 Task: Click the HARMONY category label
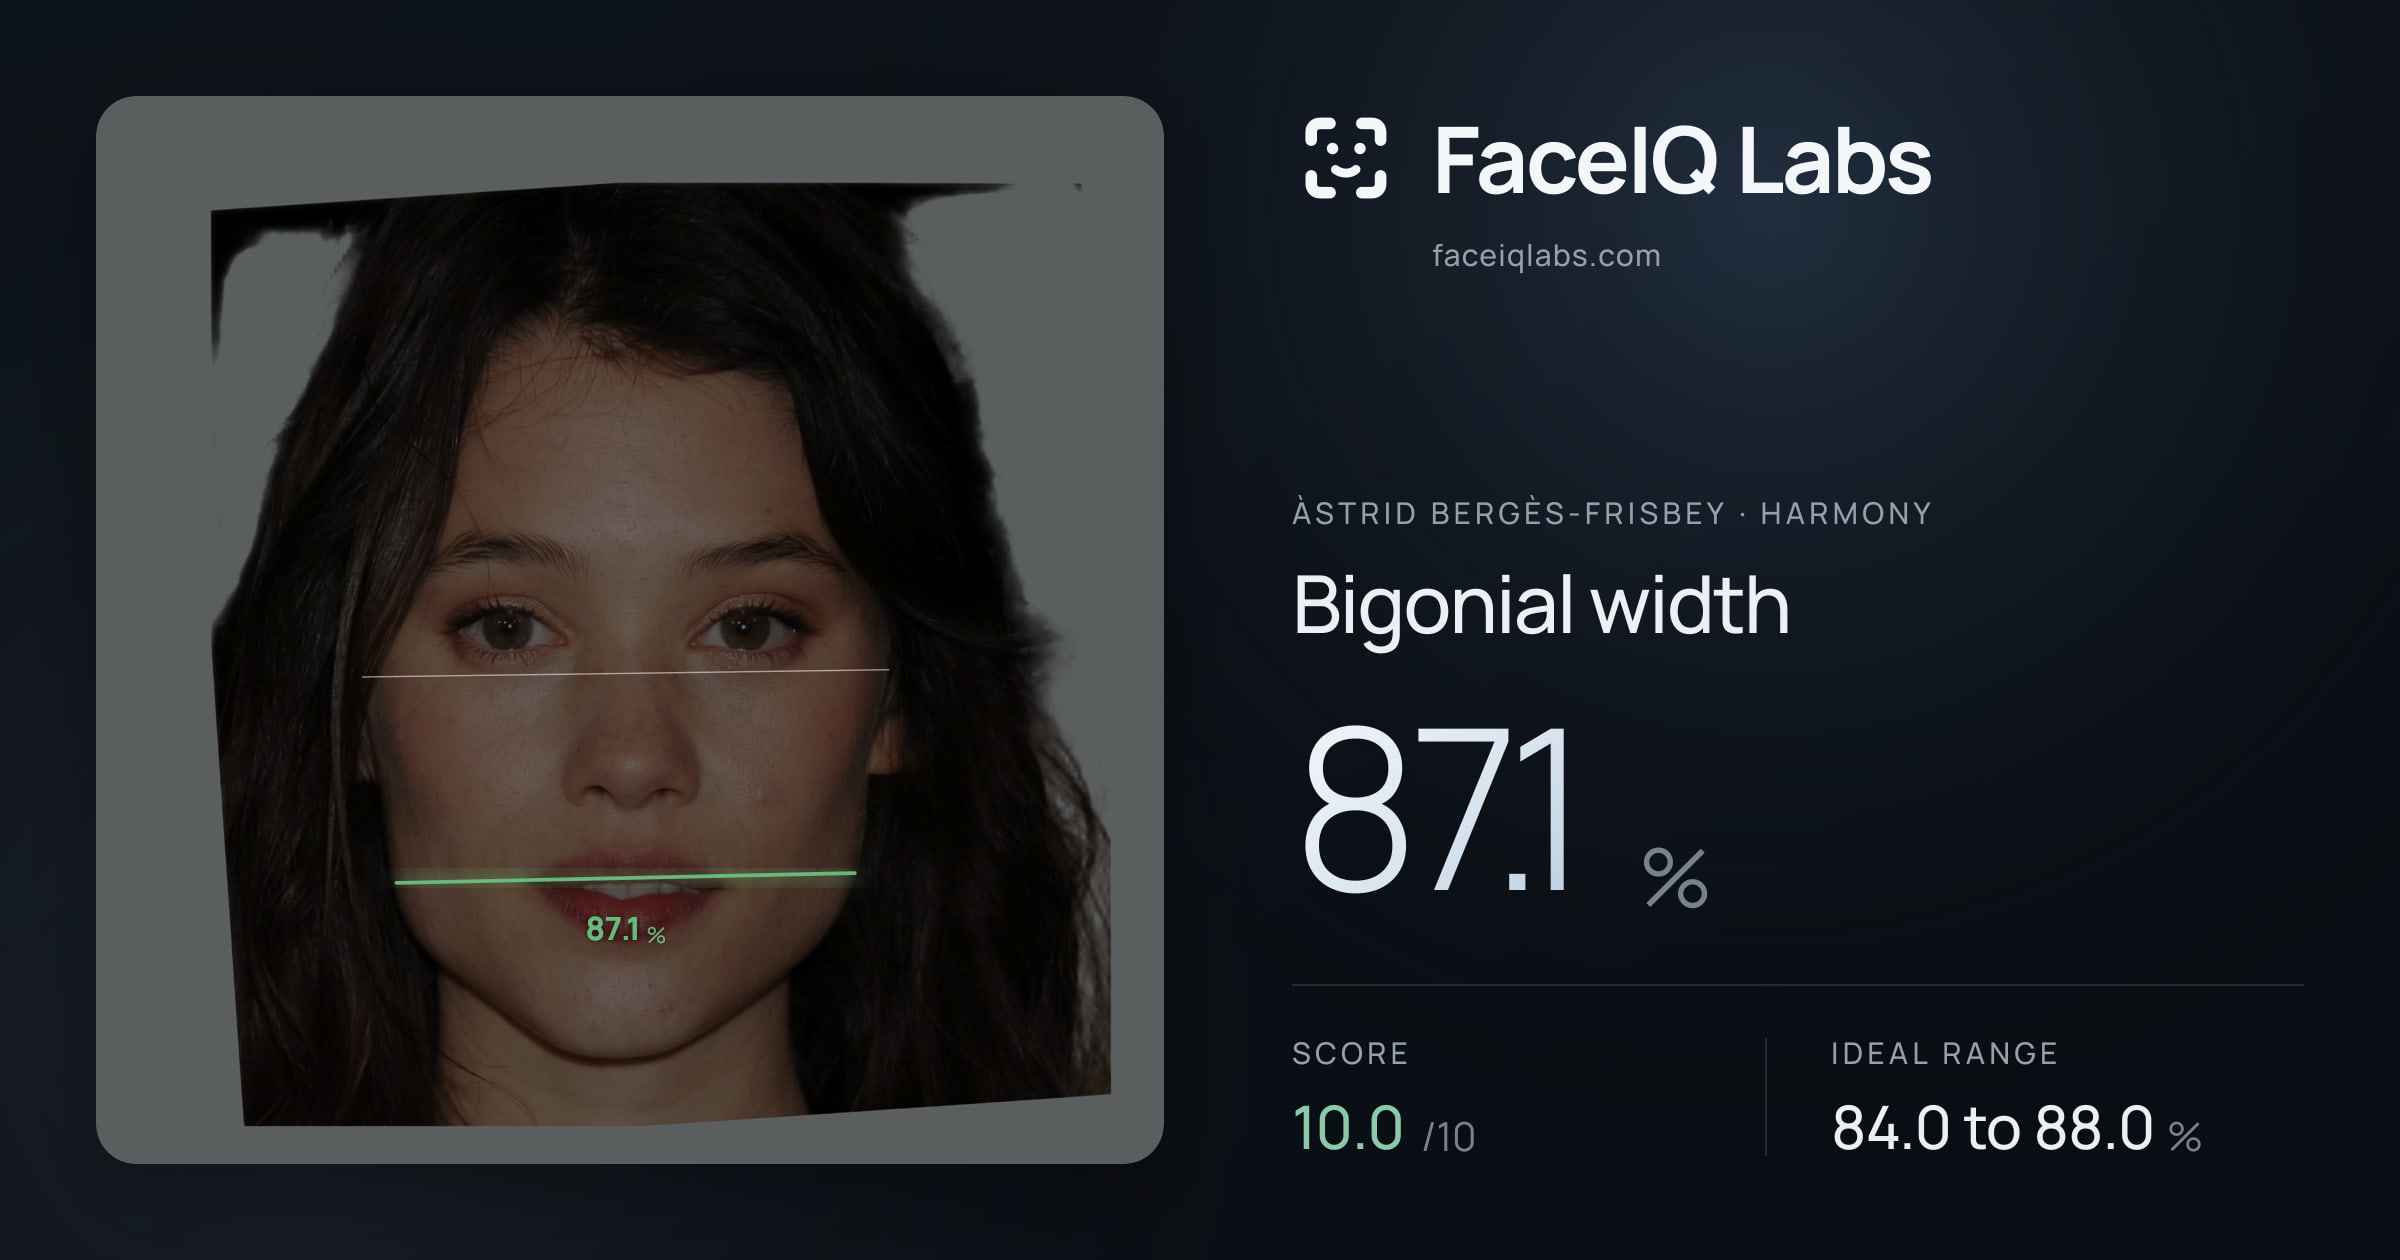(x=1846, y=514)
